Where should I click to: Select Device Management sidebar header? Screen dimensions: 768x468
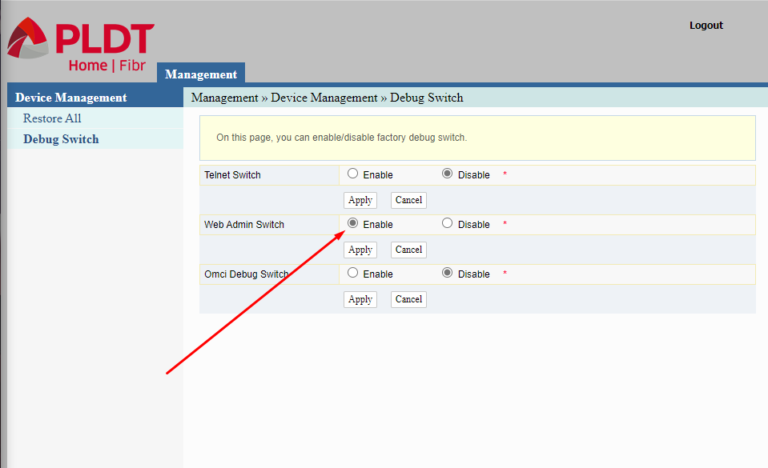point(71,97)
